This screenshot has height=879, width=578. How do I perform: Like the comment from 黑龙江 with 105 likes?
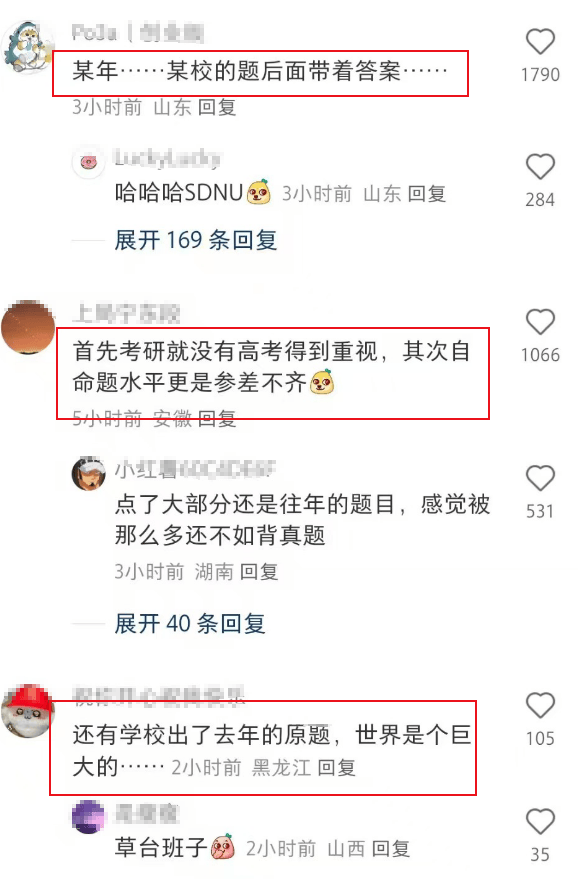click(x=540, y=705)
